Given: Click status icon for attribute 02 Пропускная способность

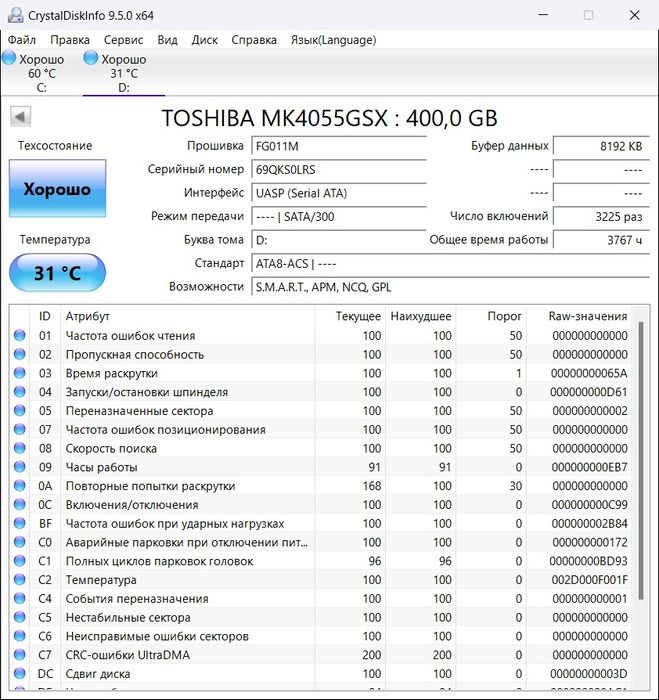Looking at the screenshot, I should [20, 354].
